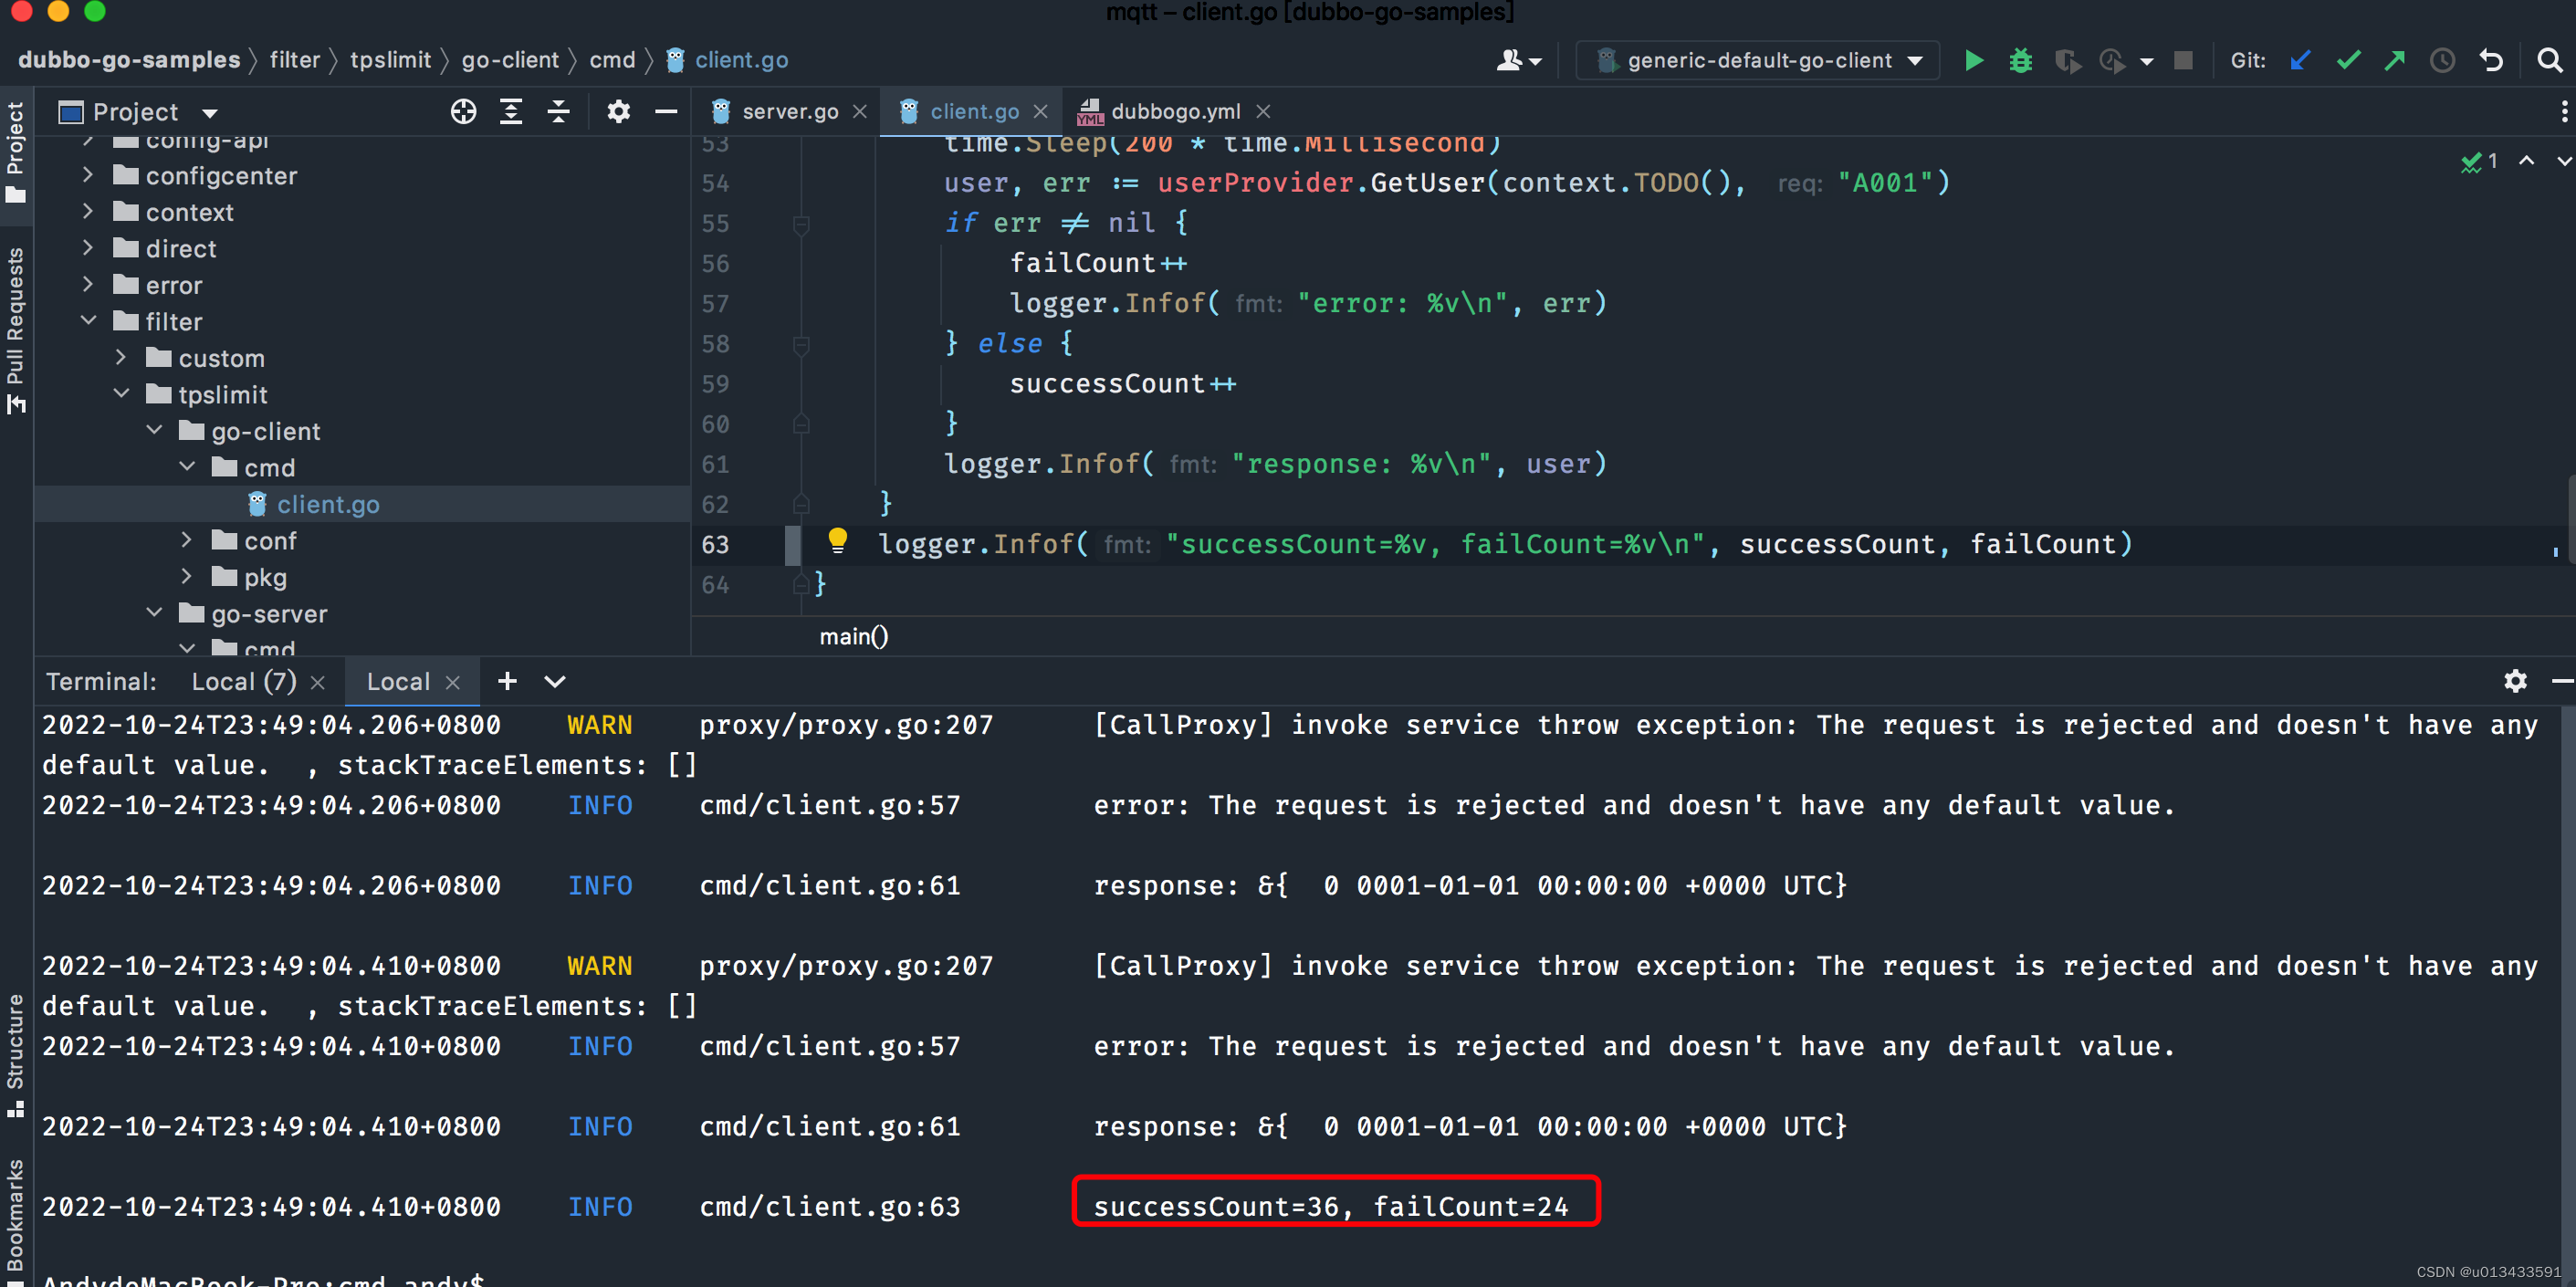Click the yellow lightbulb quick-fix icon
The image size is (2576, 1287).
click(837, 541)
